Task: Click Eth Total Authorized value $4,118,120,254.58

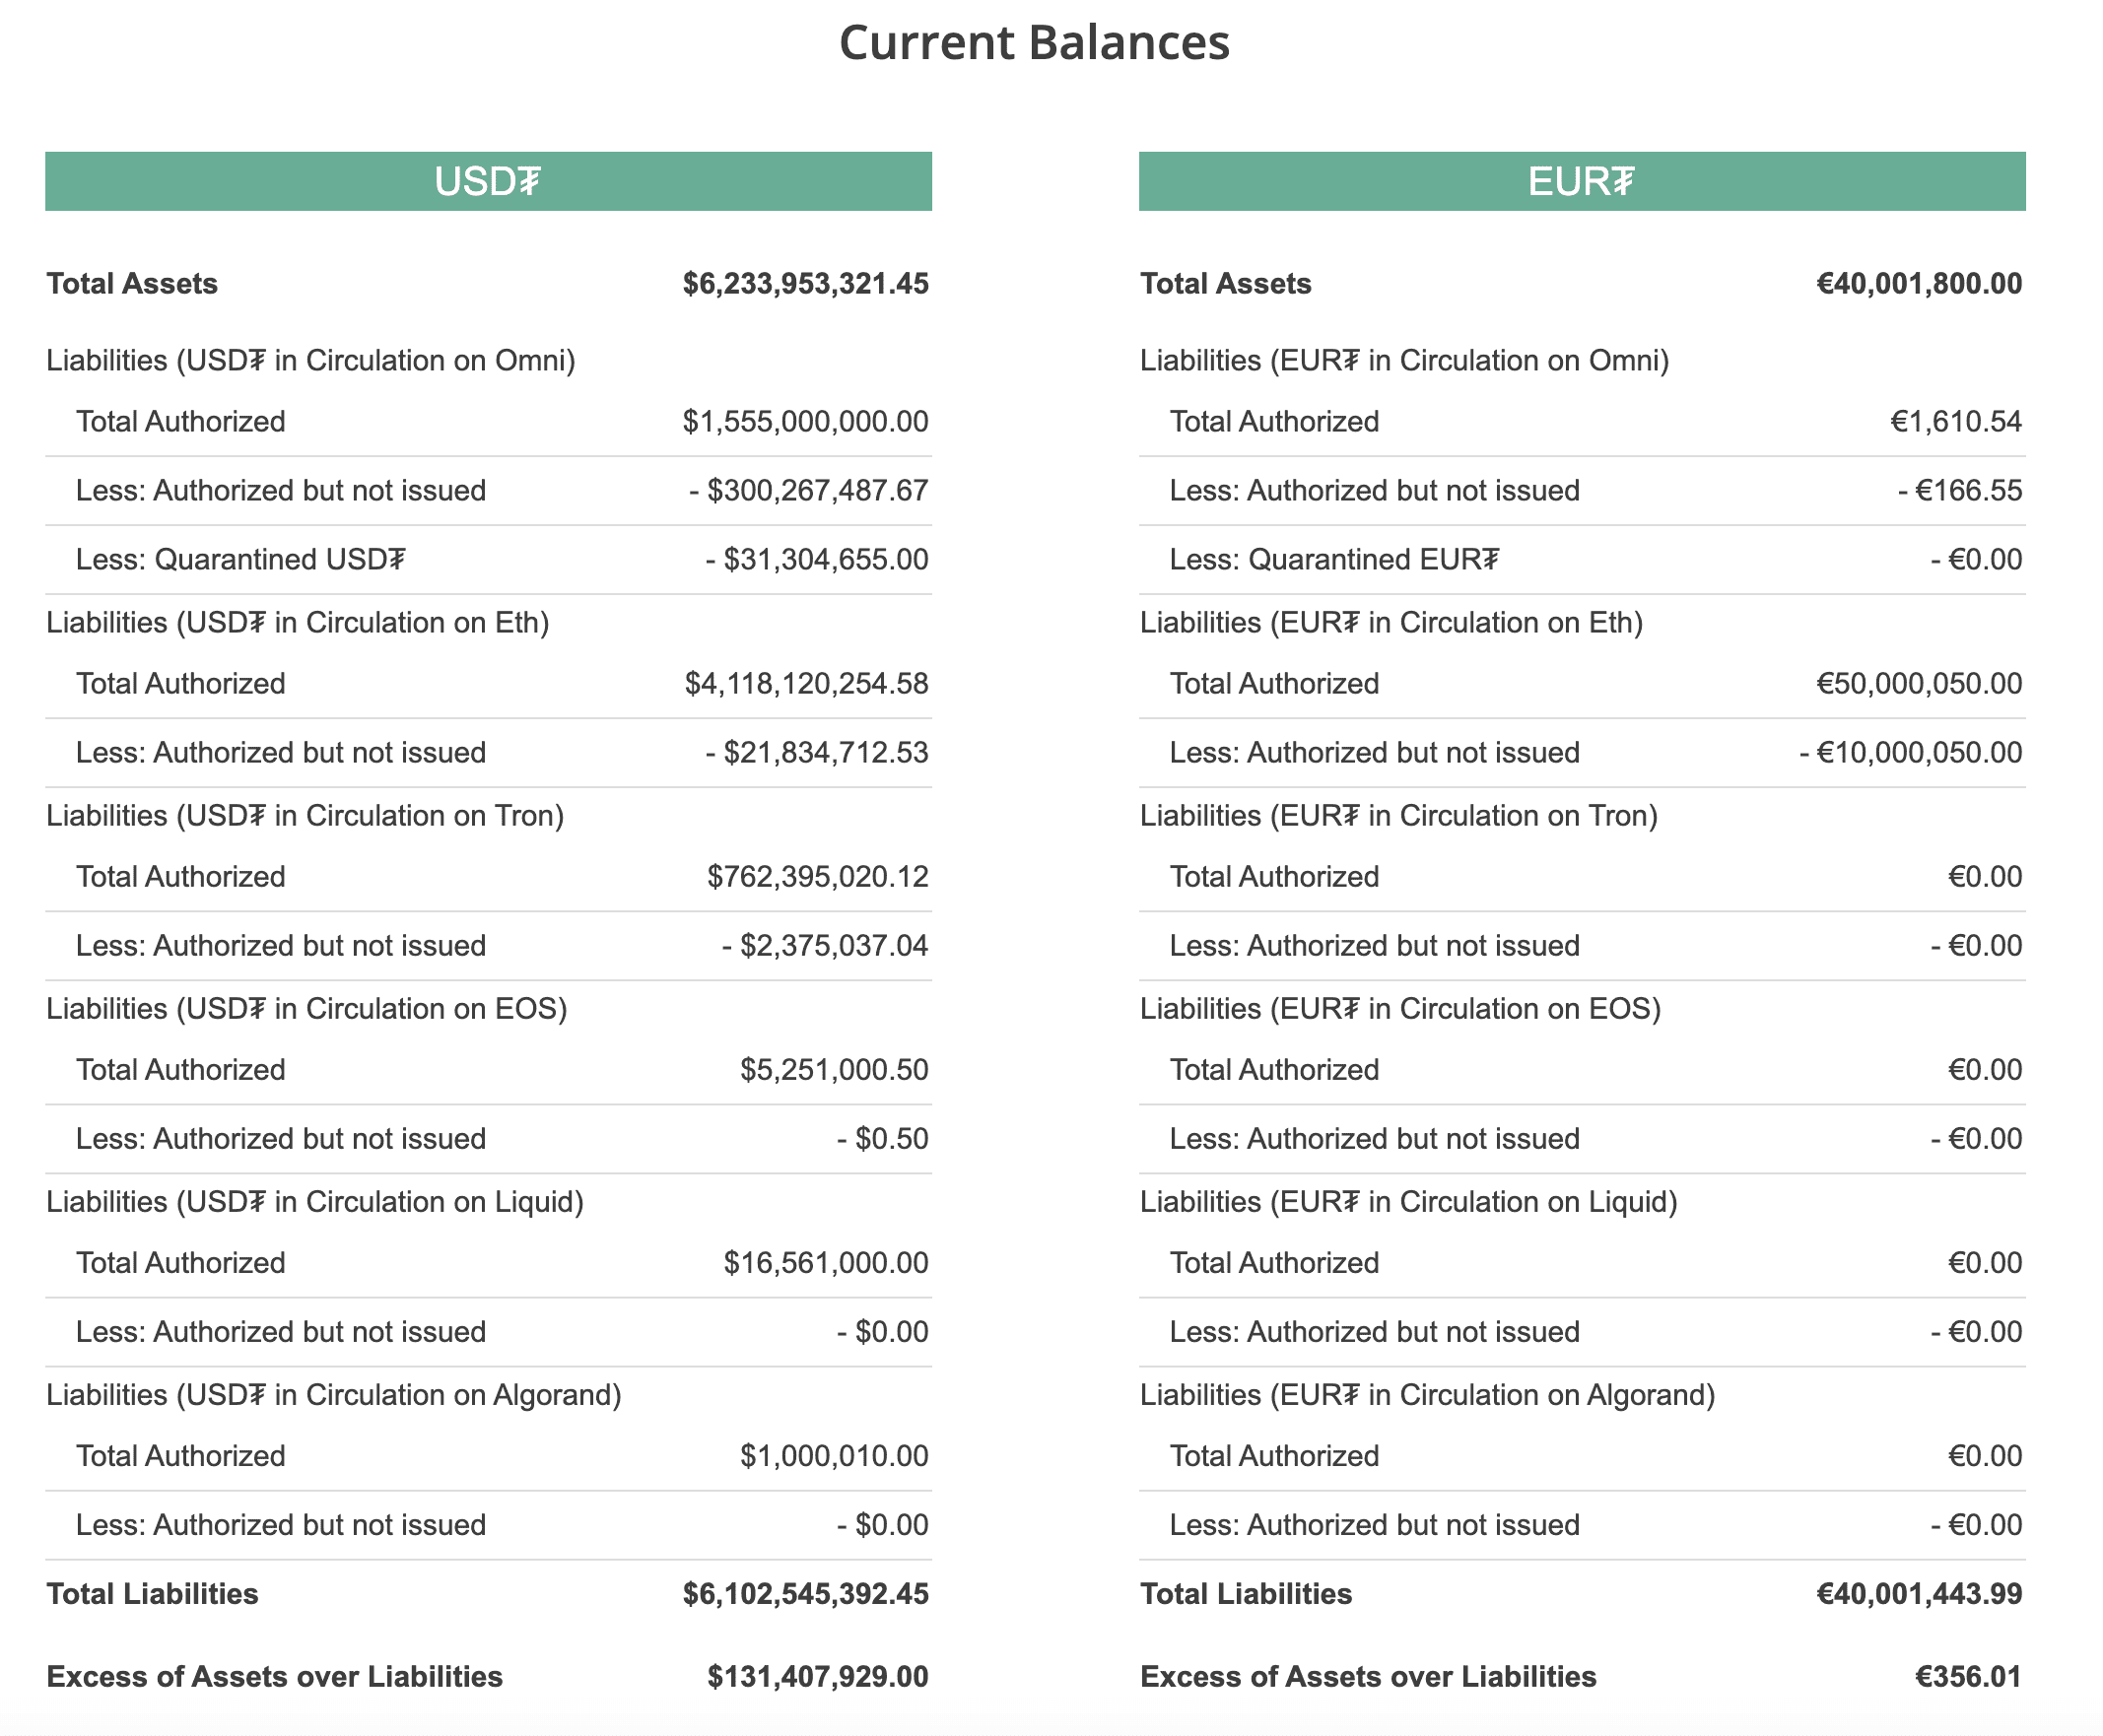Action: [x=807, y=684]
